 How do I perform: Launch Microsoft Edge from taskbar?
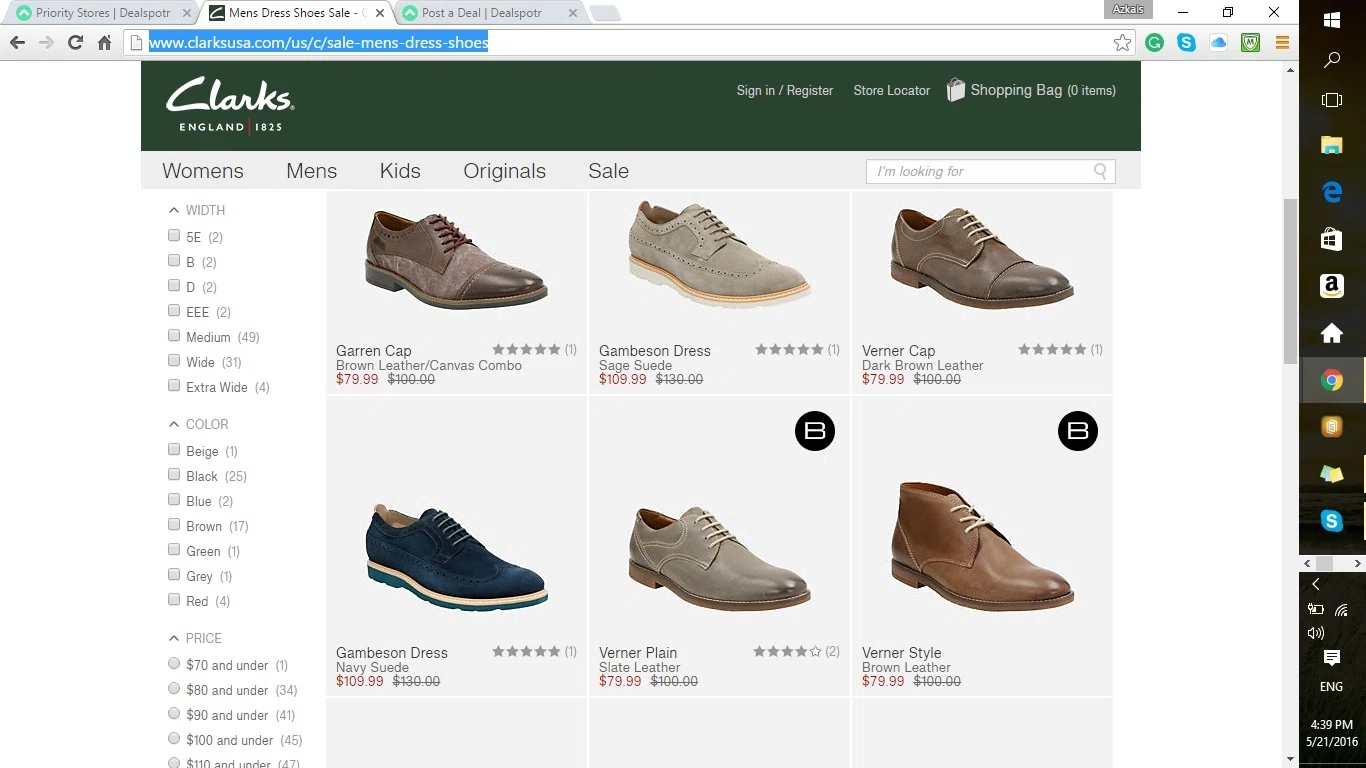pyautogui.click(x=1331, y=192)
